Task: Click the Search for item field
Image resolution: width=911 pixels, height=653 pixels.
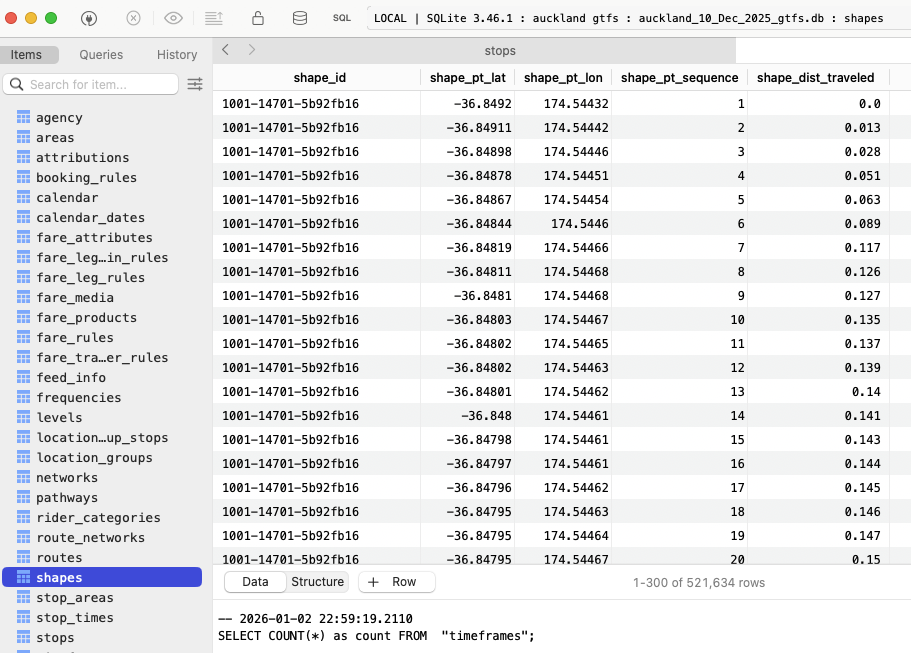Action: (x=100, y=84)
